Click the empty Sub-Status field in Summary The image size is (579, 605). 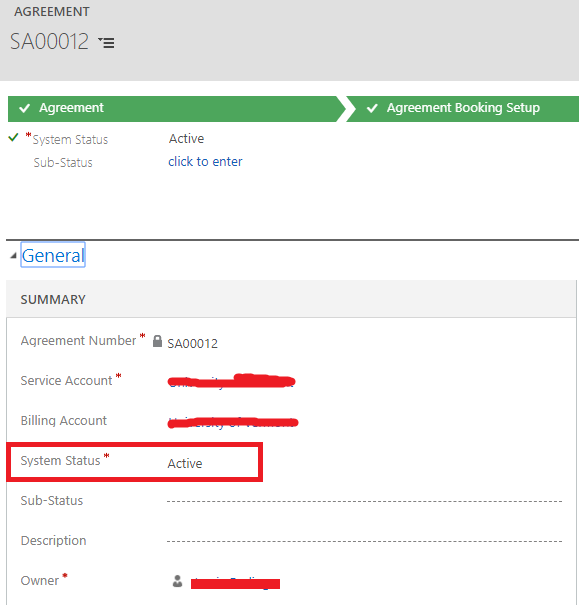364,501
